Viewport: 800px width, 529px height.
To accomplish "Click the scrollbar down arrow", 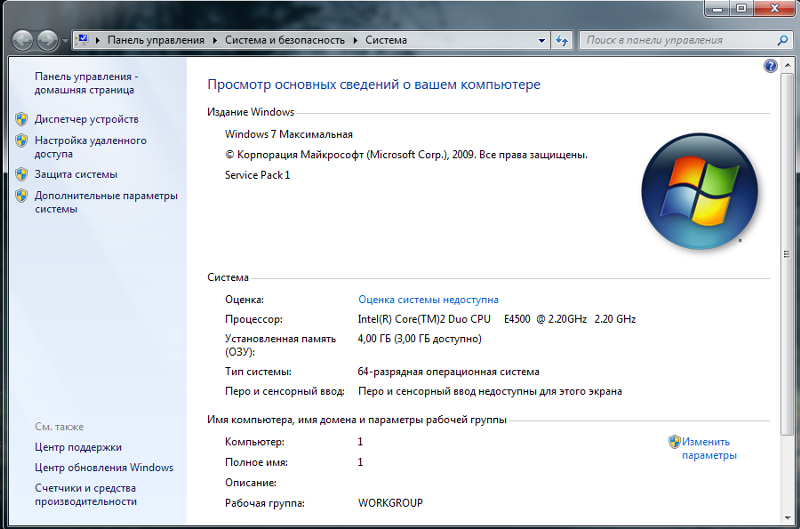I will click(x=787, y=518).
